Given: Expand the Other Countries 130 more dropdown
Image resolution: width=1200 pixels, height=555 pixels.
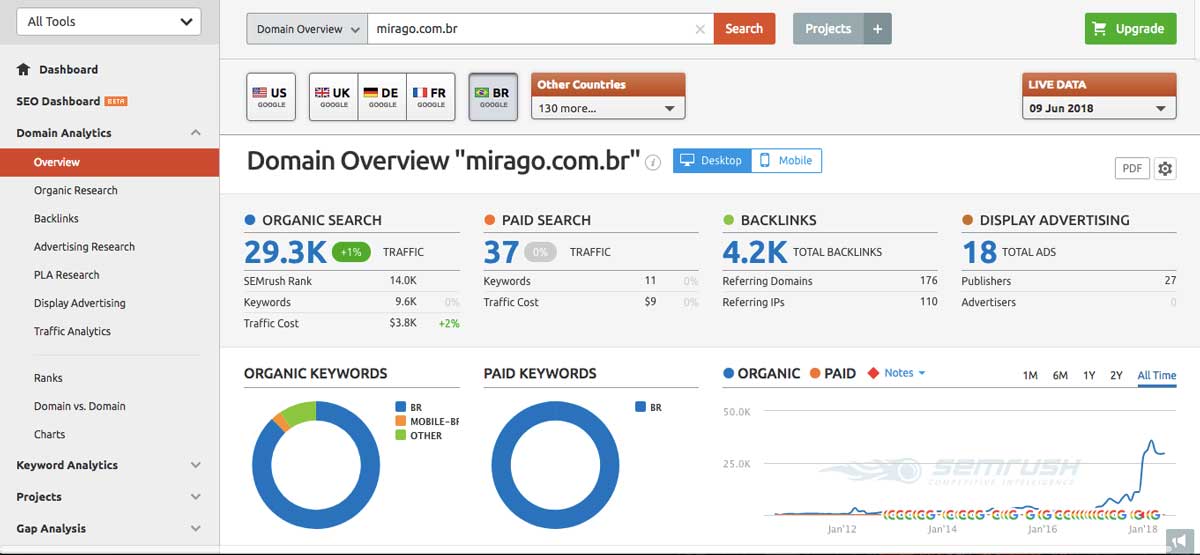Looking at the screenshot, I should [608, 108].
